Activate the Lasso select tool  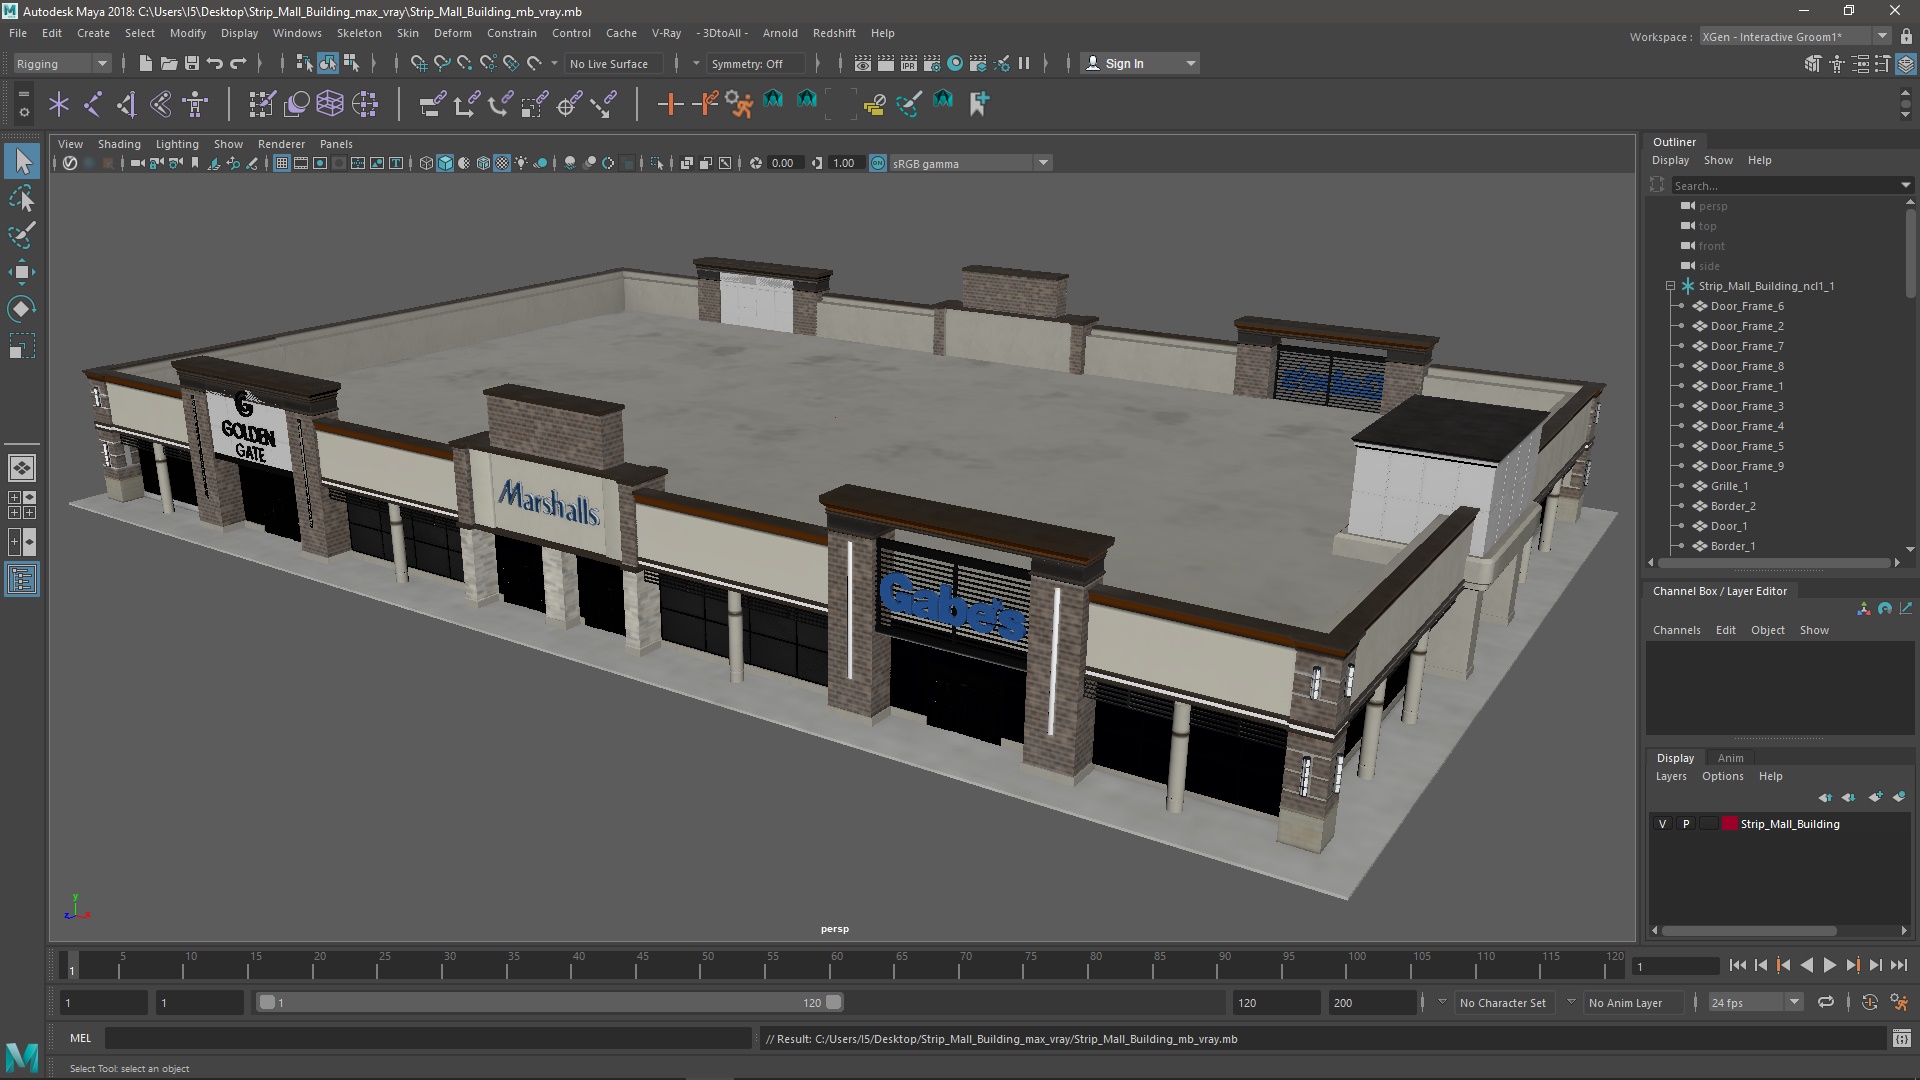pos(22,199)
